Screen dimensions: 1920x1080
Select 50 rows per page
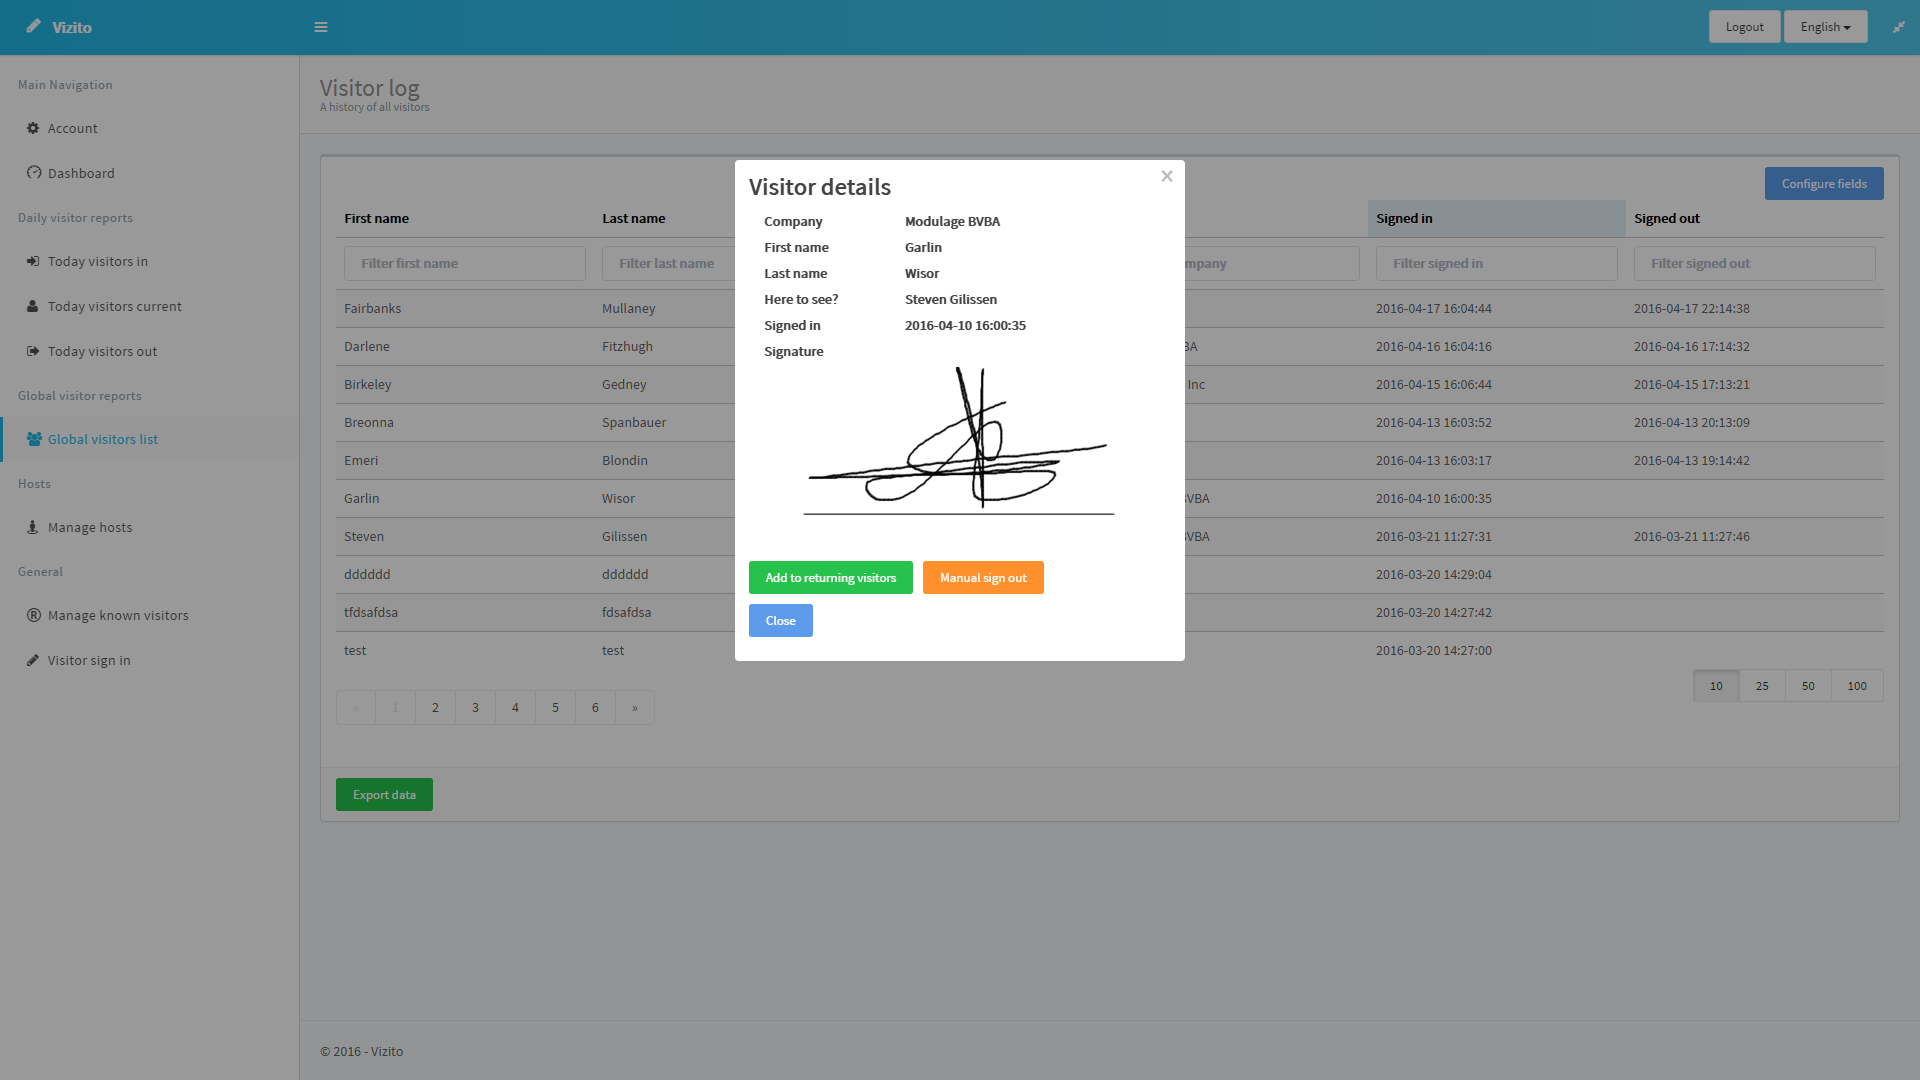coord(1808,686)
